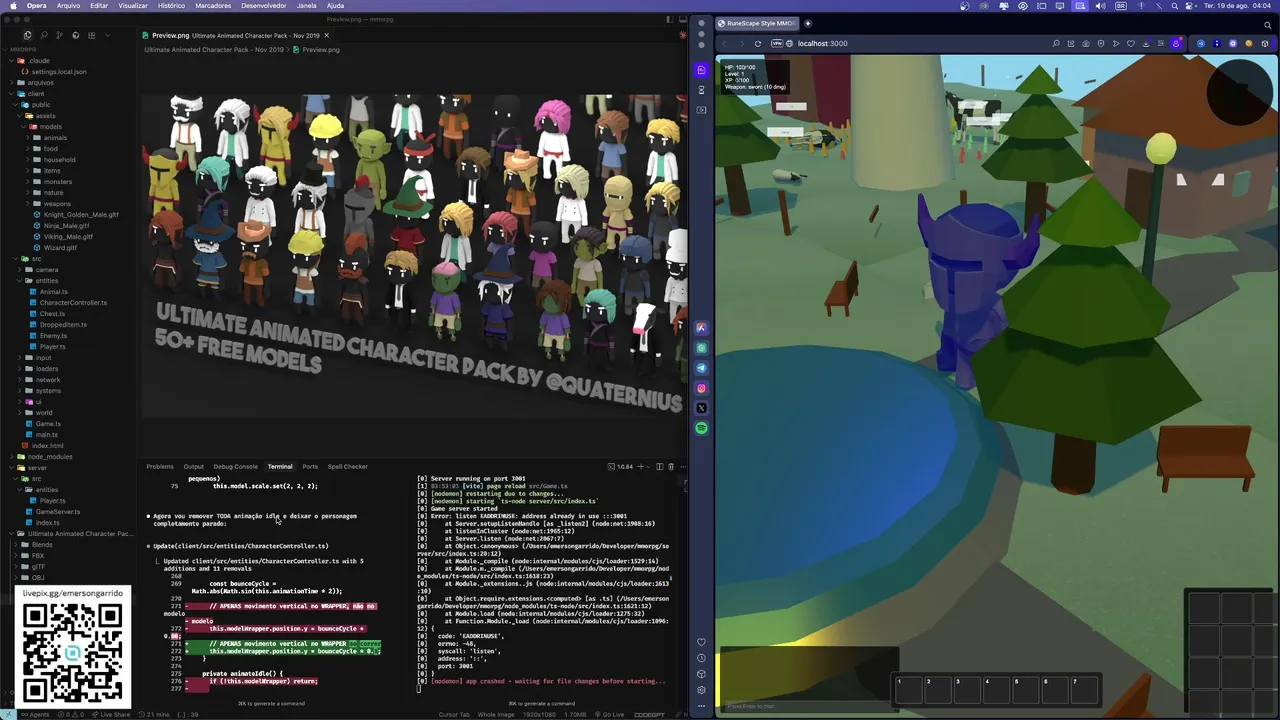Open the Extensions grid icon in the activity bar
The width and height of the screenshot is (1280, 720).
(x=91, y=35)
